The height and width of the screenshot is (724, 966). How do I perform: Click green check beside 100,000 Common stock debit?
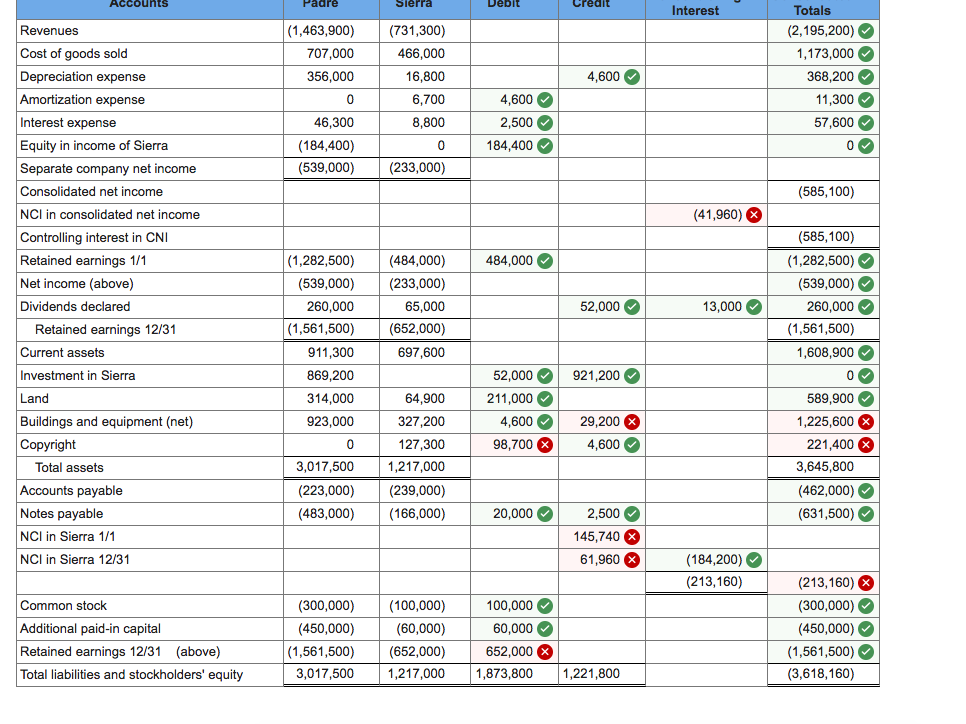pyautogui.click(x=545, y=606)
